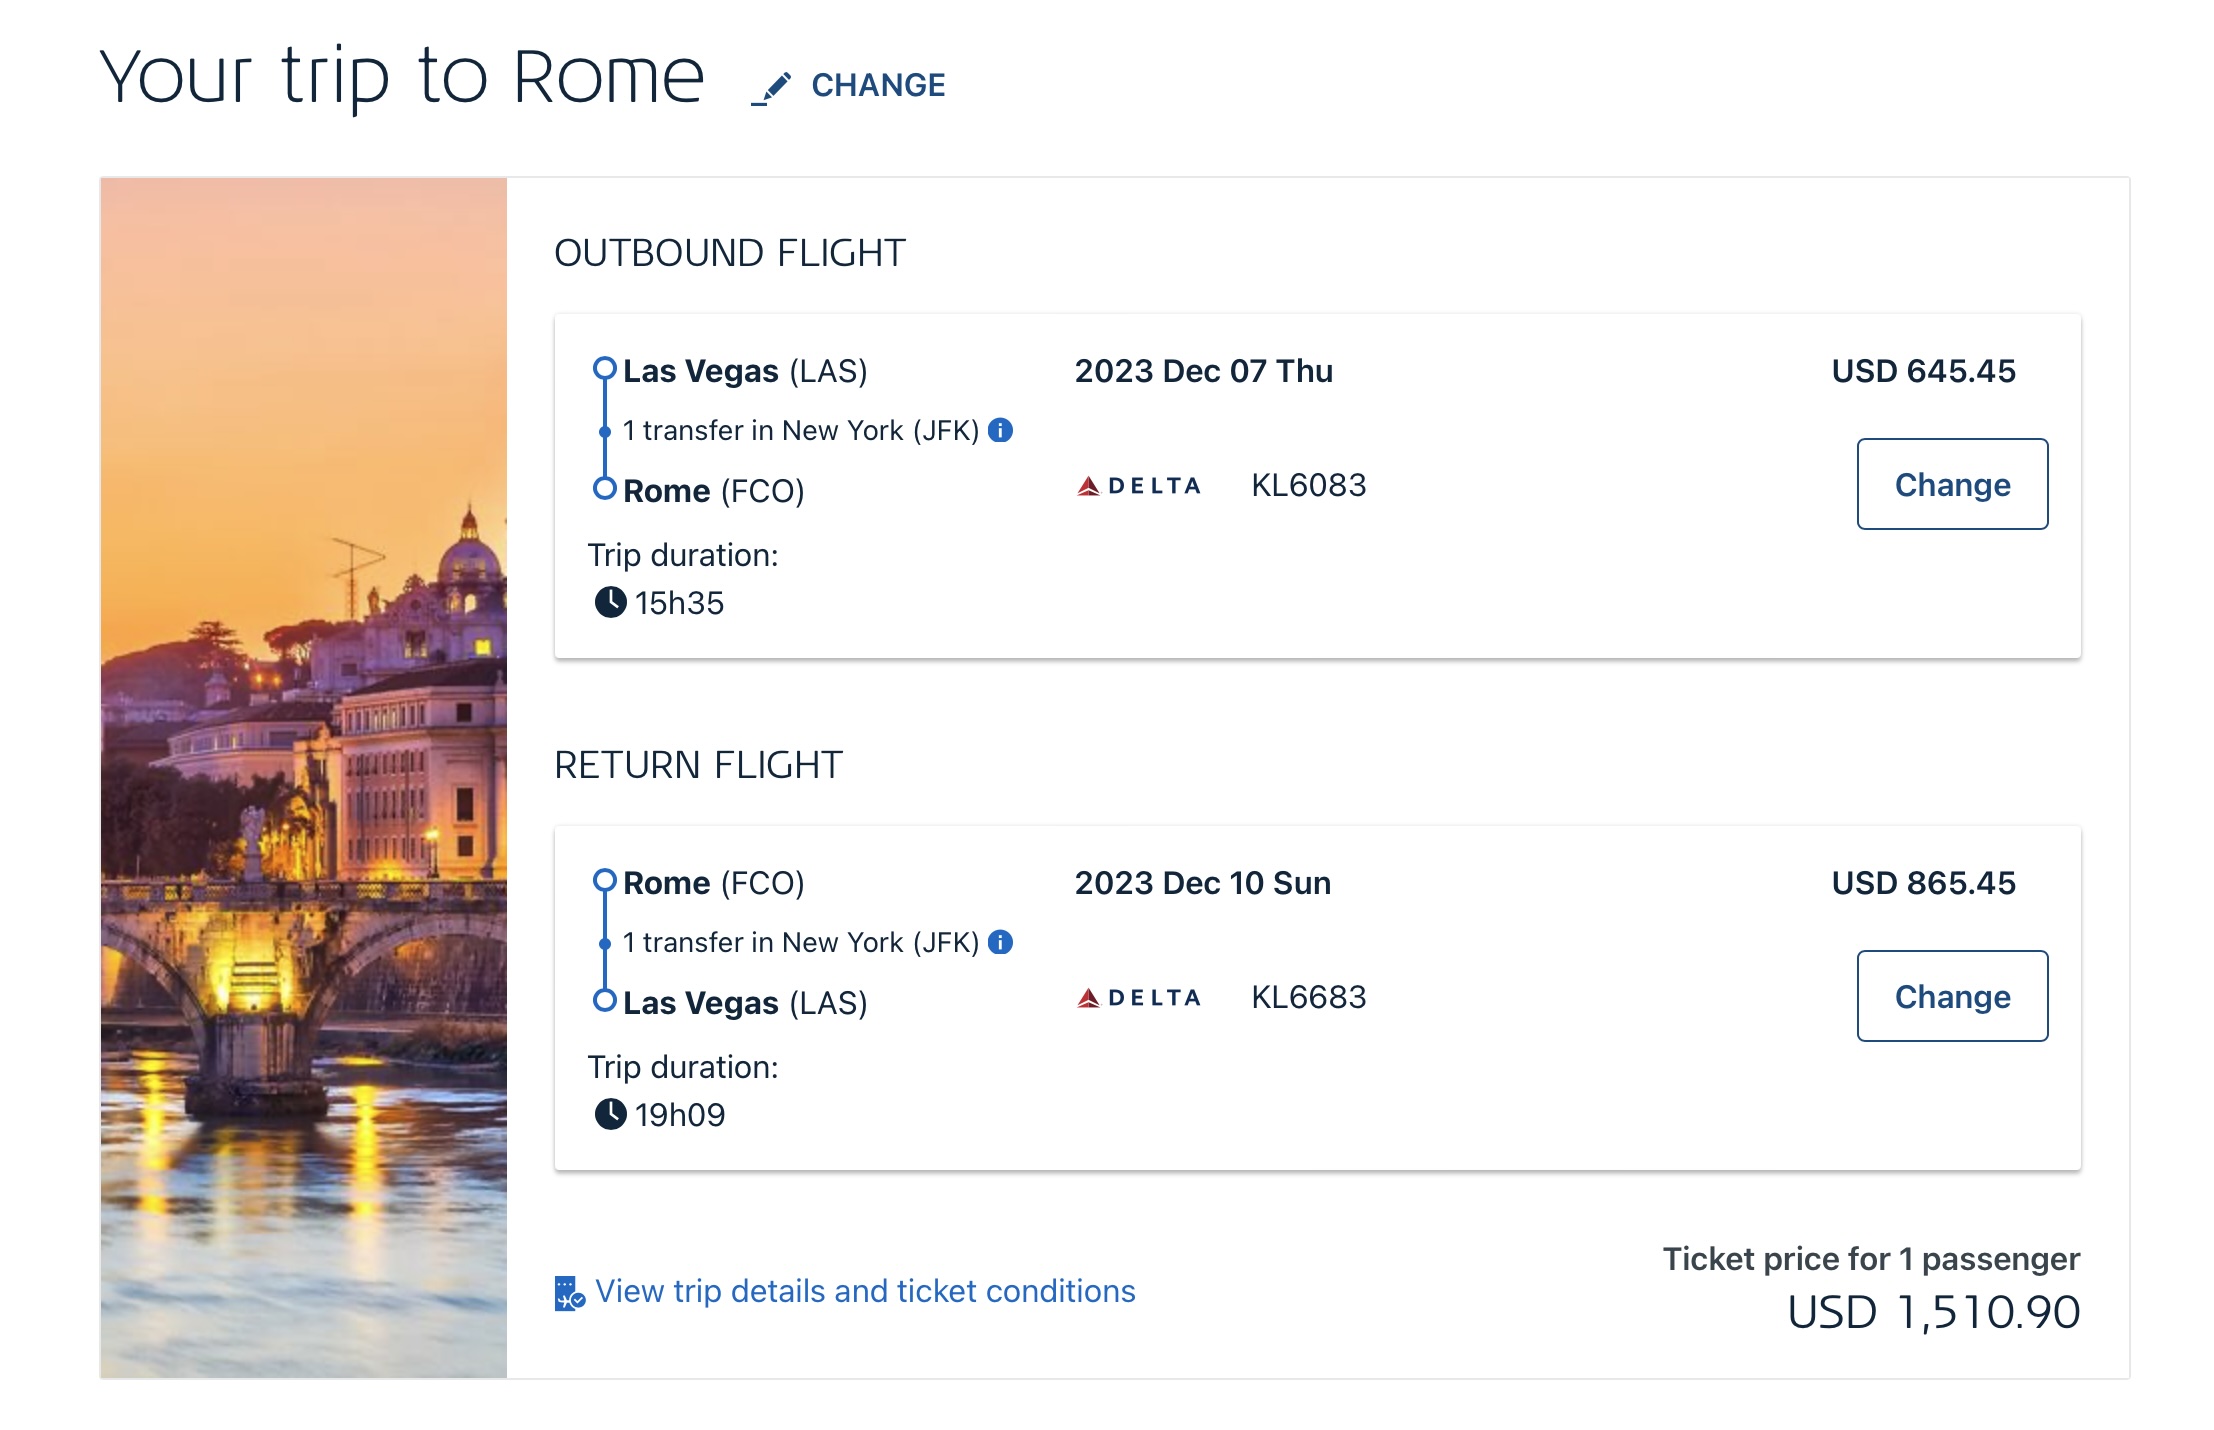Click the outbound trip duration clock icon

click(610, 602)
